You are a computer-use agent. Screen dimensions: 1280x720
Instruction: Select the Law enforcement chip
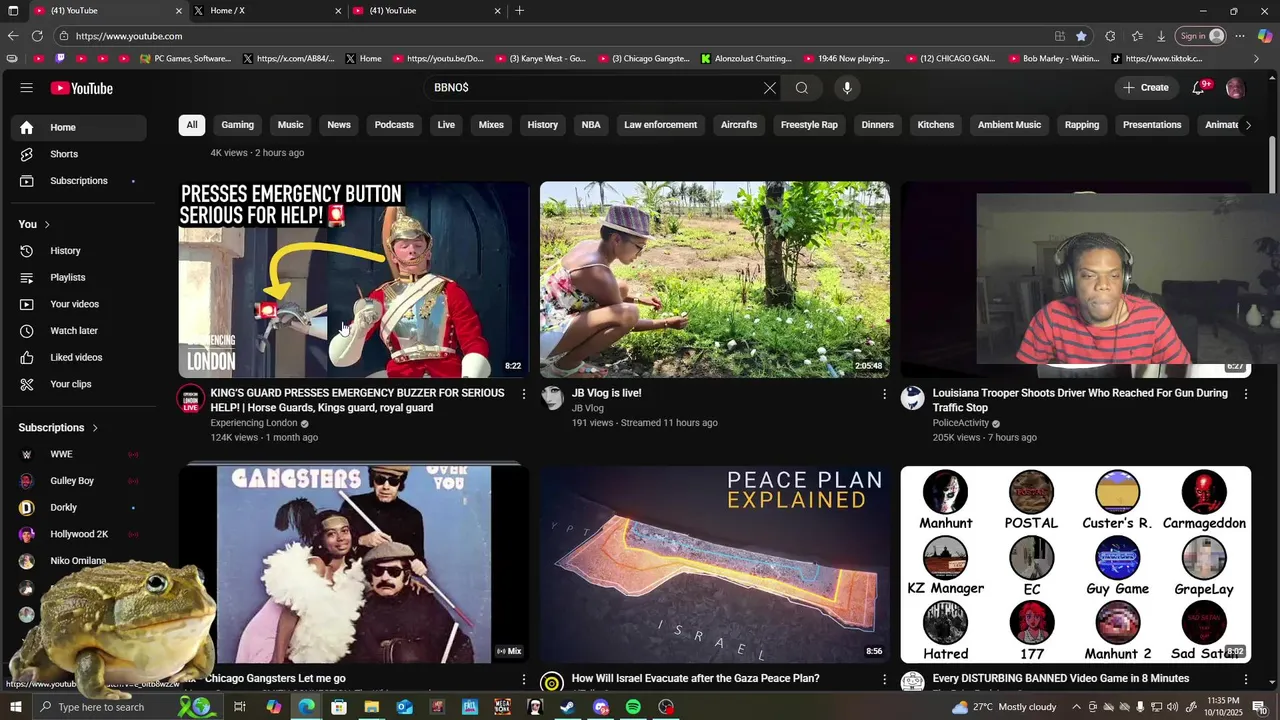660,125
